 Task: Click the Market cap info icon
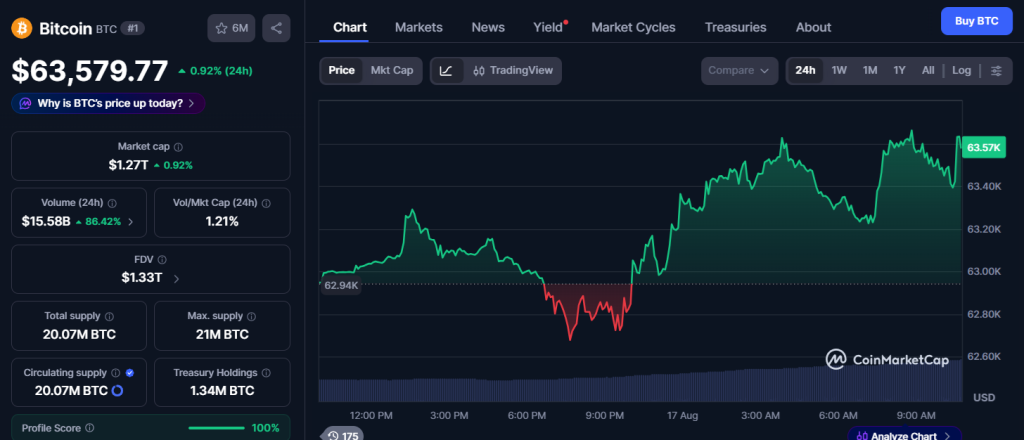pyautogui.click(x=178, y=147)
